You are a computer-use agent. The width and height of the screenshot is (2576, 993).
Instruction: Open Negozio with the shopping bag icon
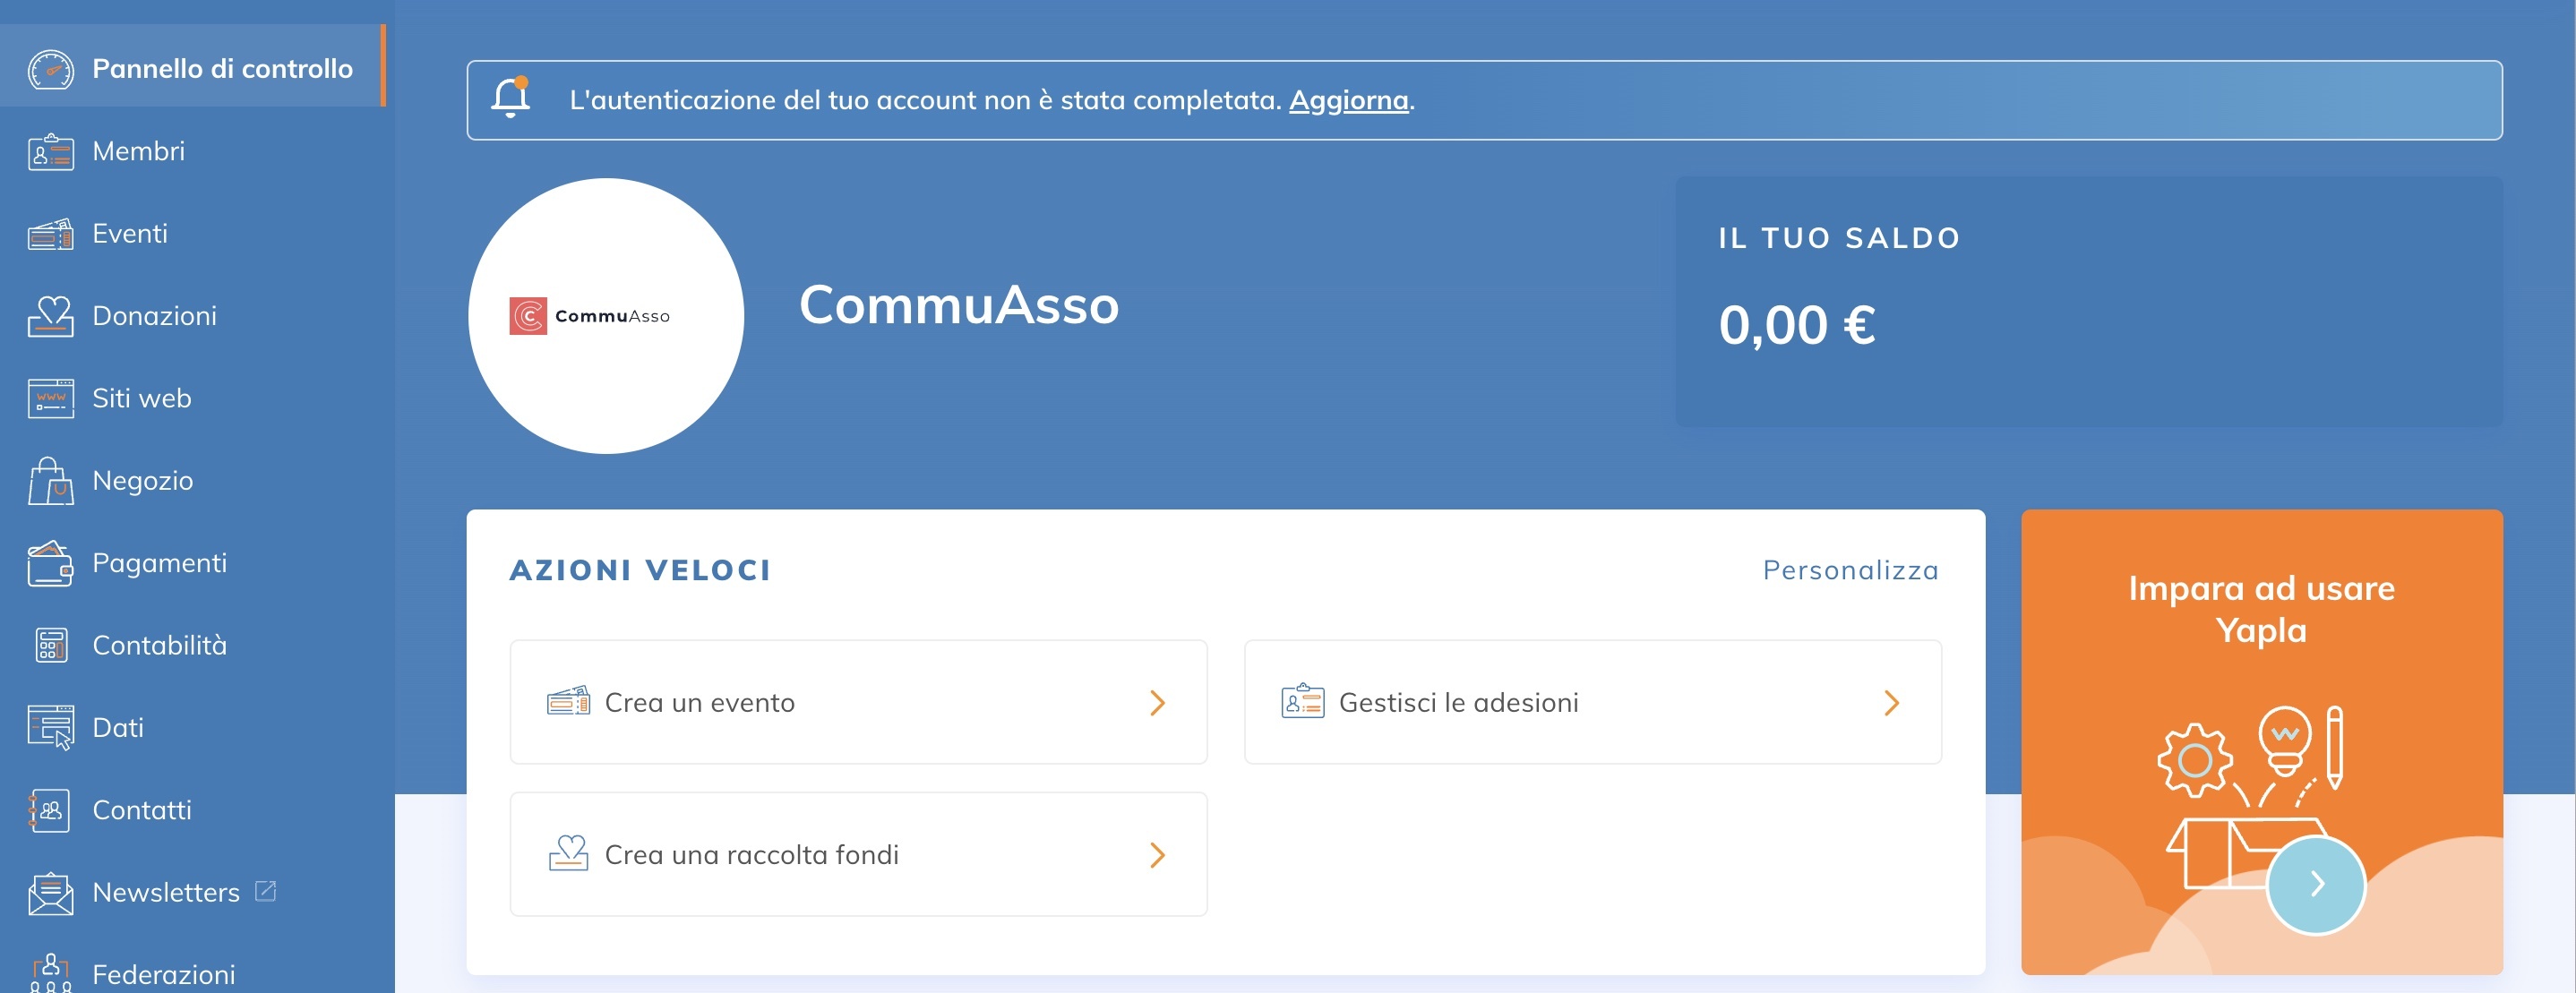[x=49, y=480]
